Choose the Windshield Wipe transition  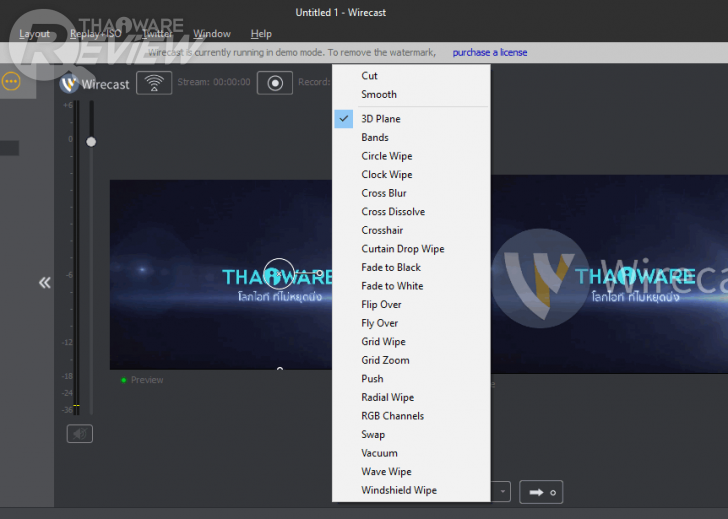411,490
